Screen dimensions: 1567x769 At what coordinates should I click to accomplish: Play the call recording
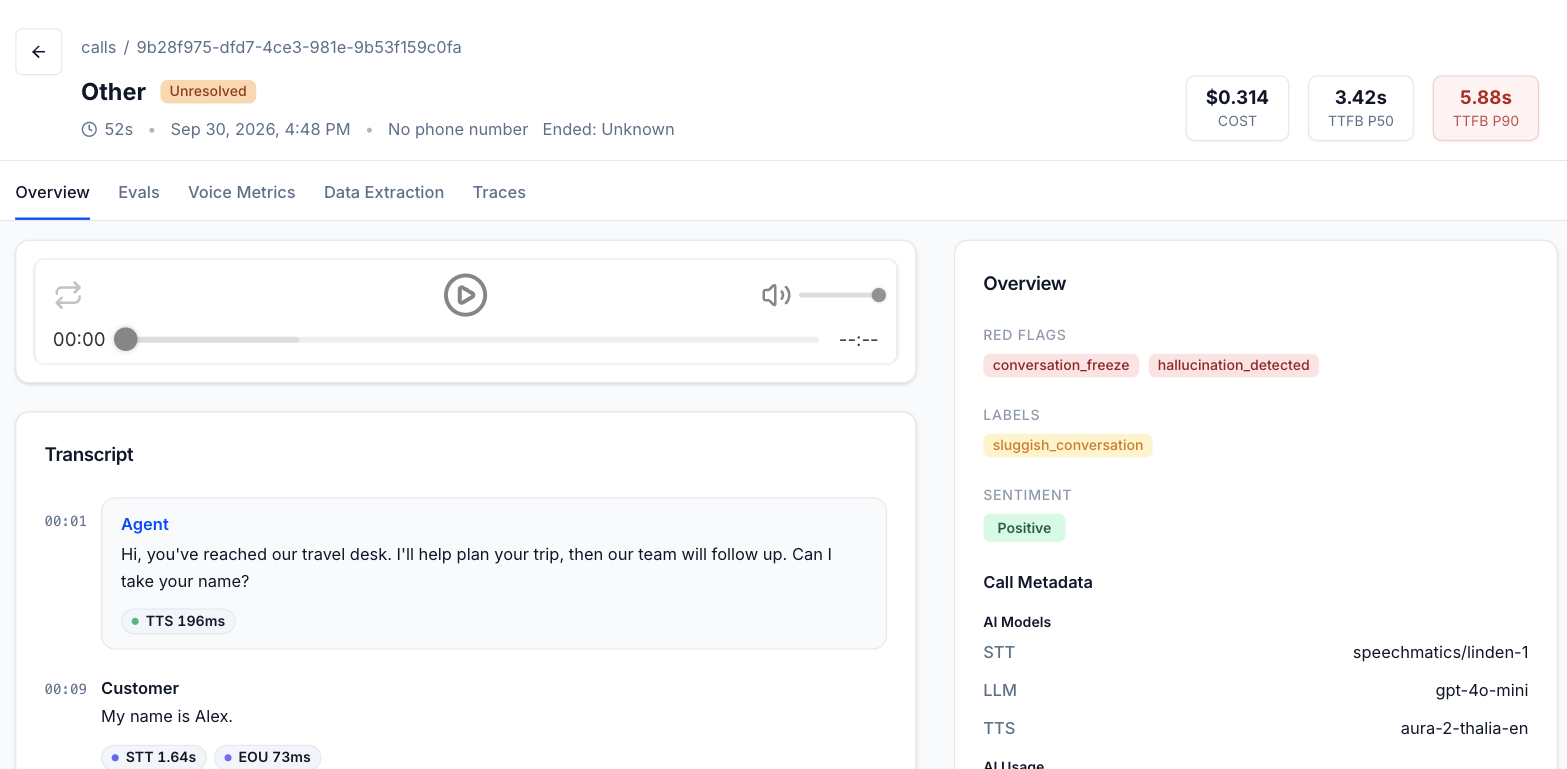[x=465, y=295]
